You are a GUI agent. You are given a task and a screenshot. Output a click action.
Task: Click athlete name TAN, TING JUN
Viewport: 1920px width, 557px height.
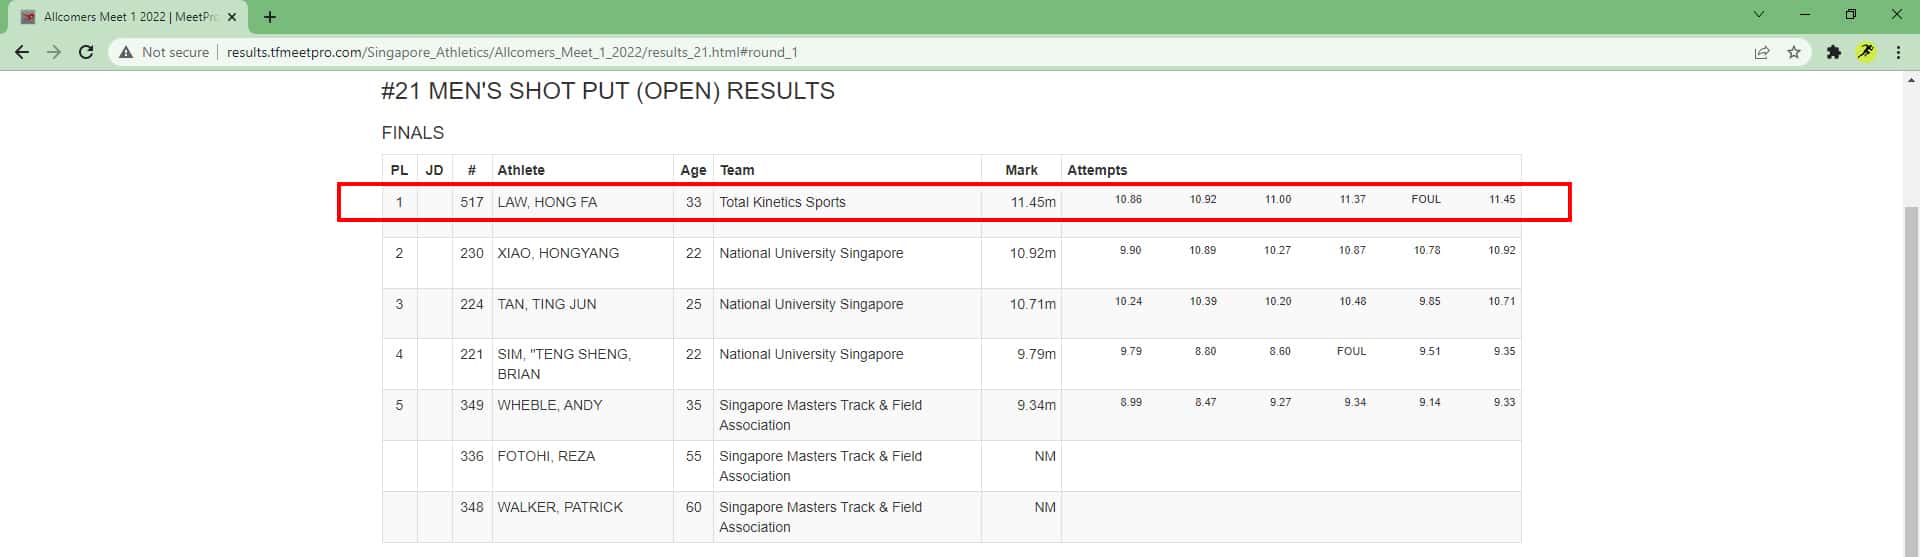point(547,304)
